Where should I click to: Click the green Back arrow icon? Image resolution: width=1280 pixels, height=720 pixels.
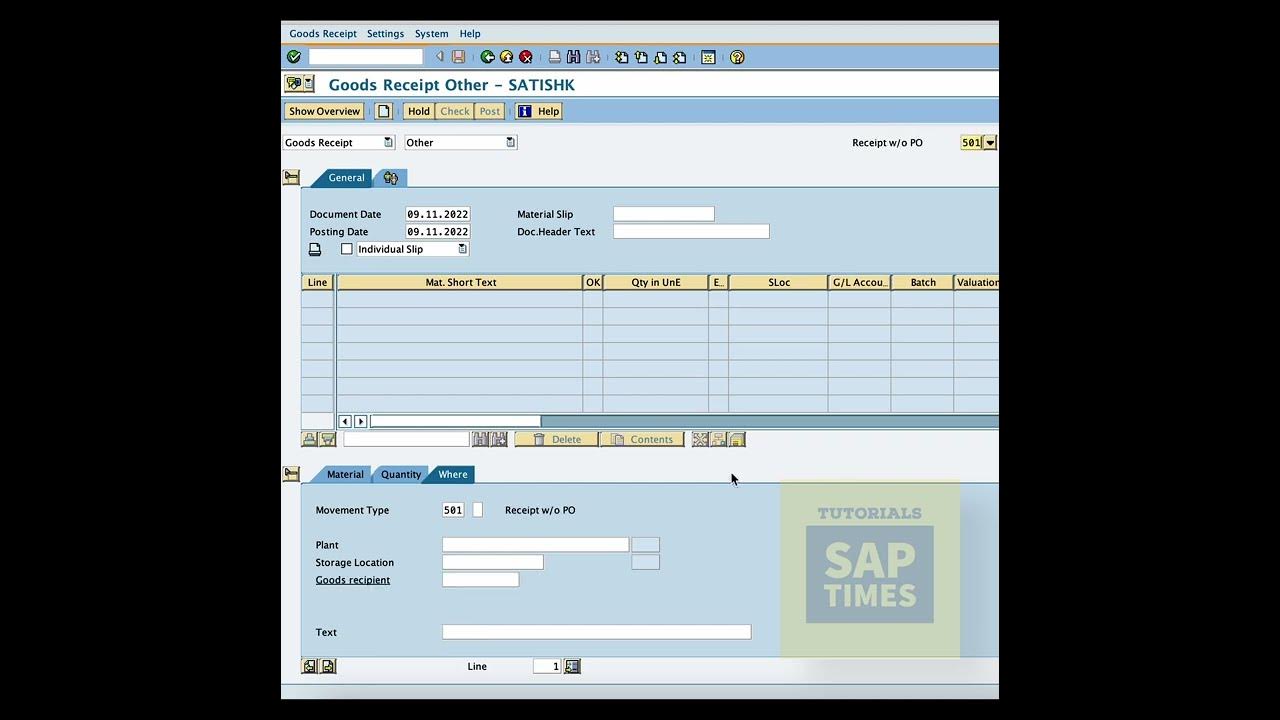(487, 57)
